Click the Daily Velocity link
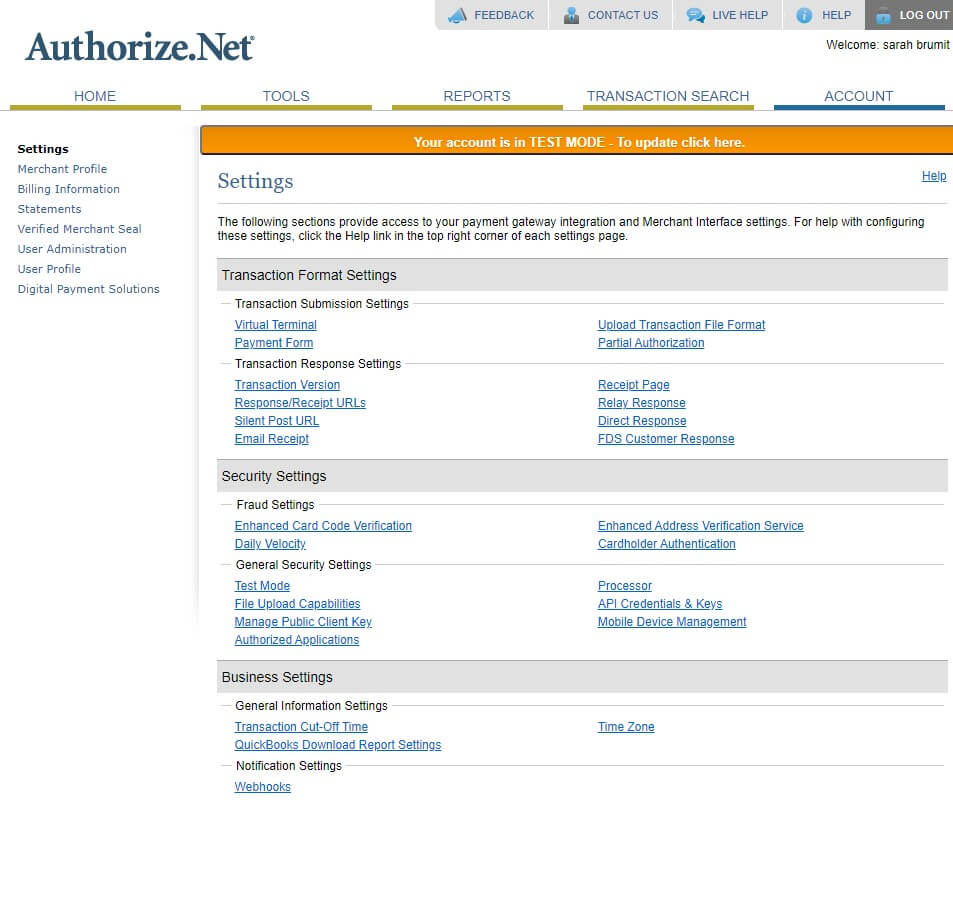 [x=270, y=544]
